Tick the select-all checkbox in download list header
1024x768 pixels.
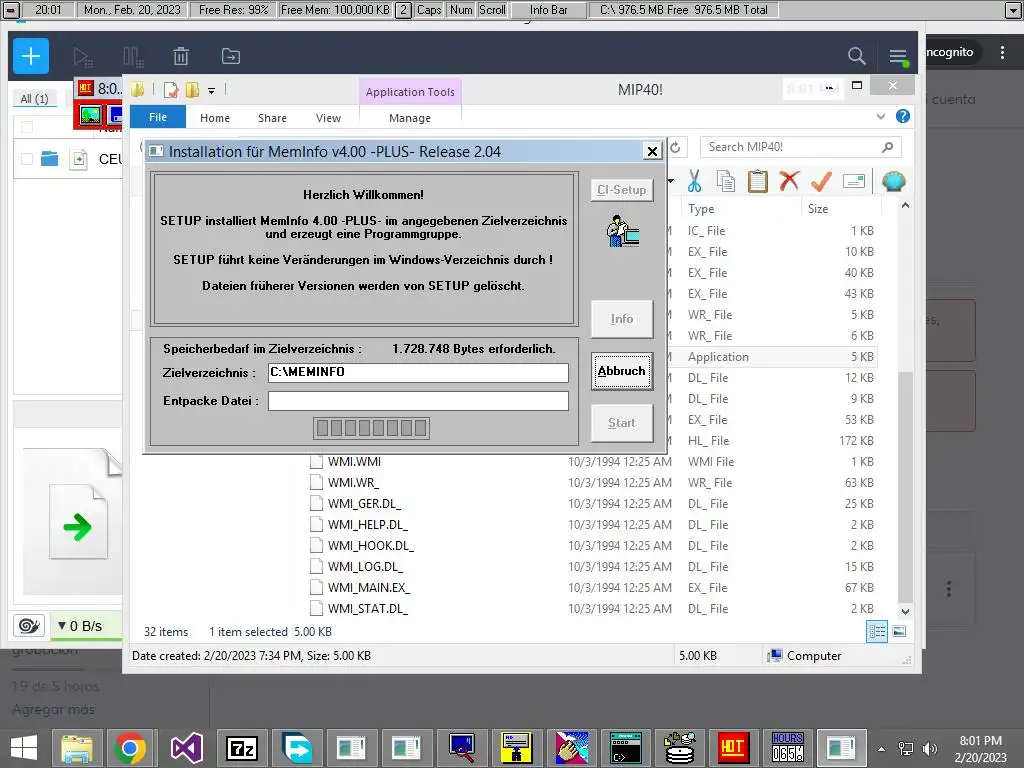point(27,127)
